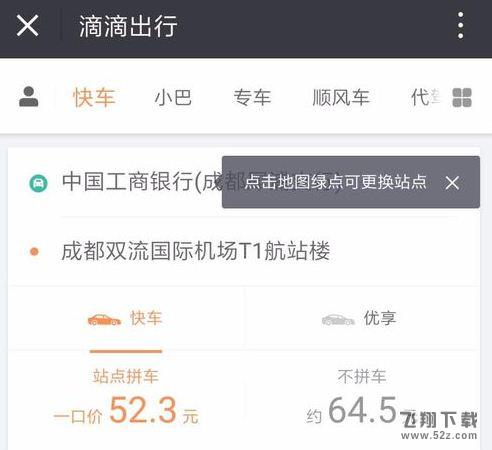Edit destination 成都双流国际机场T1航站楼
The width and height of the screenshot is (492, 450).
[196, 251]
